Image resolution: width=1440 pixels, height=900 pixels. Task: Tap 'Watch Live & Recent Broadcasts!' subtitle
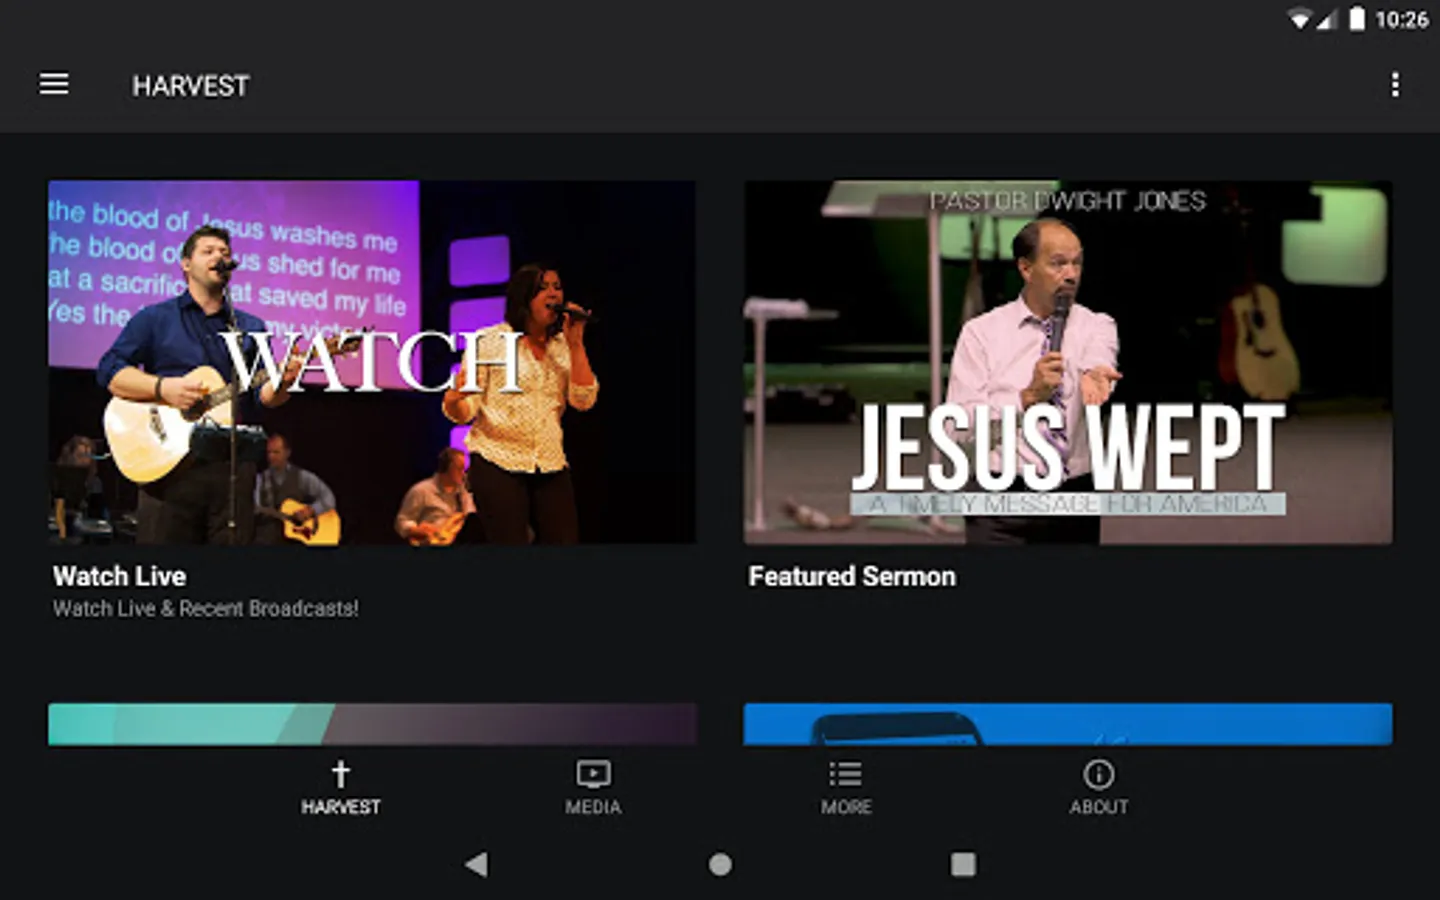[205, 608]
